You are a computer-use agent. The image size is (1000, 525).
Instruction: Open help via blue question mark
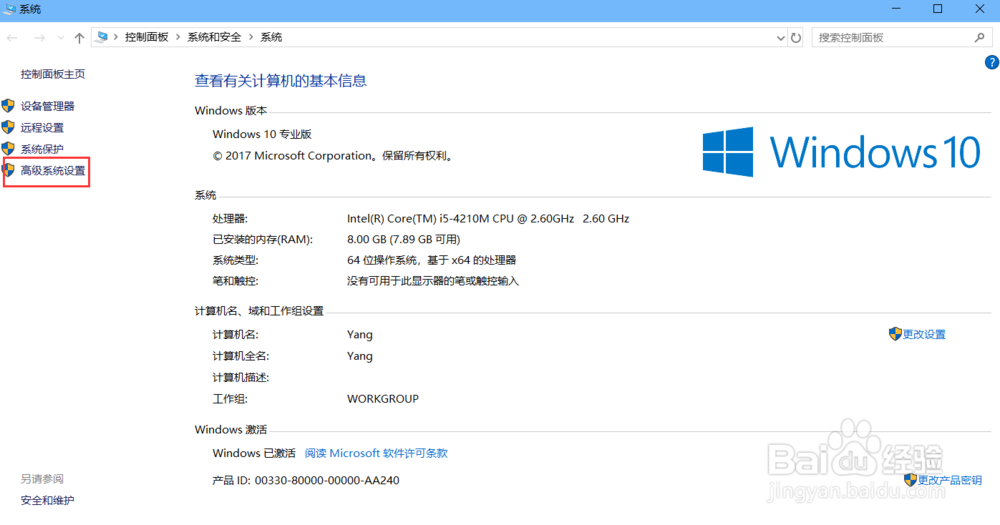pyautogui.click(x=992, y=62)
